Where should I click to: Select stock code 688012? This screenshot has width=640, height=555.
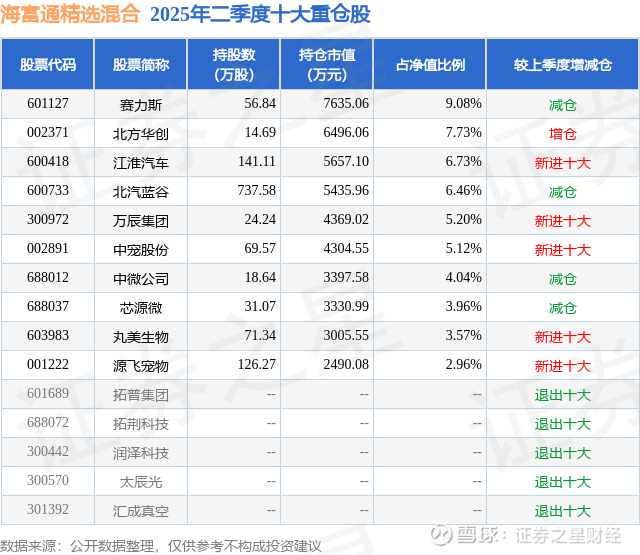[x=48, y=278]
